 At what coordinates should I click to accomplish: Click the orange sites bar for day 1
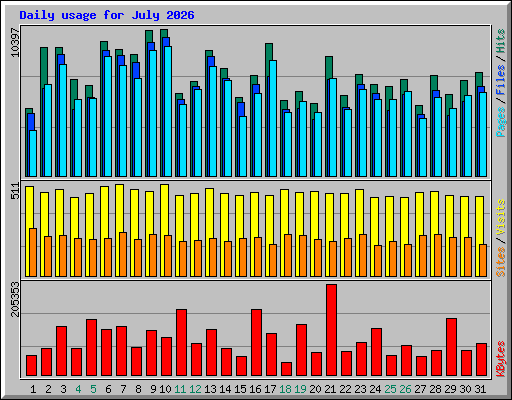click(33, 252)
